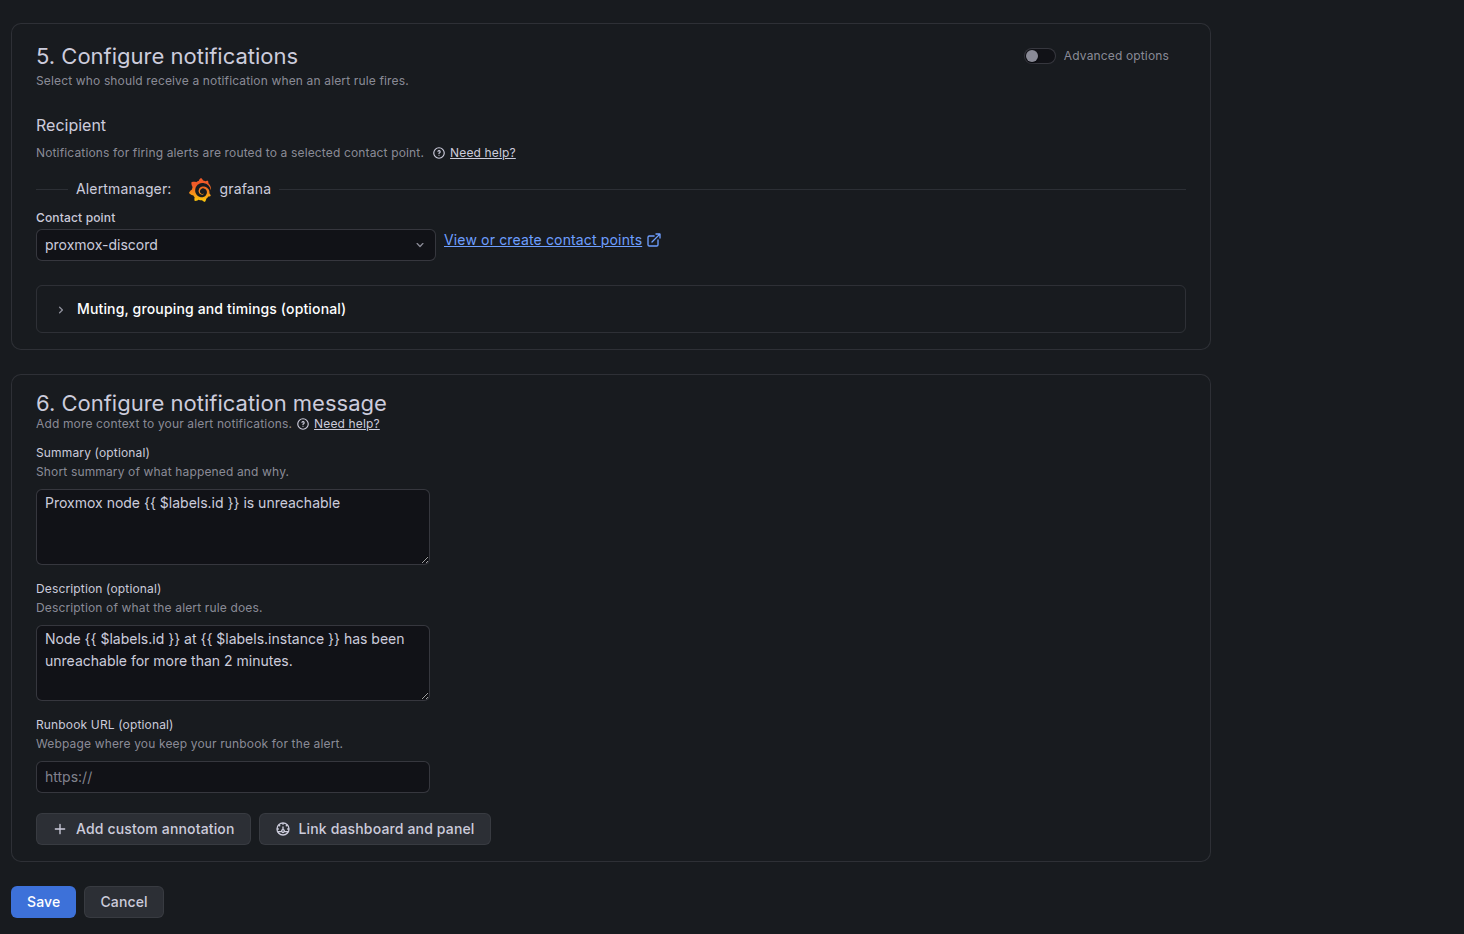Open the proxmox-discord contact point dropdown
Viewport: 1464px width, 934px height.
pyautogui.click(x=236, y=245)
